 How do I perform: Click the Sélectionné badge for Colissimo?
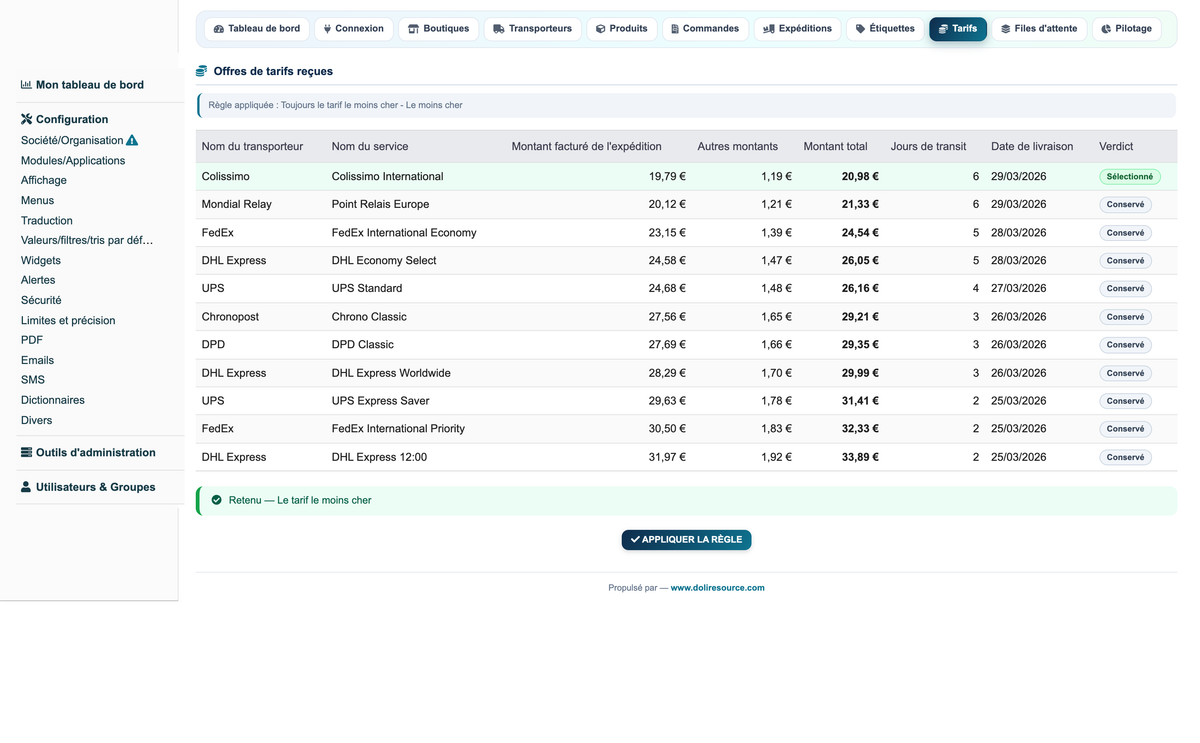pos(1130,177)
